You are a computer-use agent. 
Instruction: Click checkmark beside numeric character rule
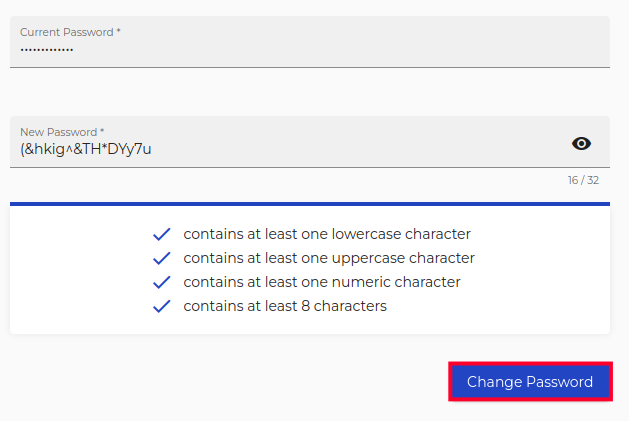coord(162,282)
